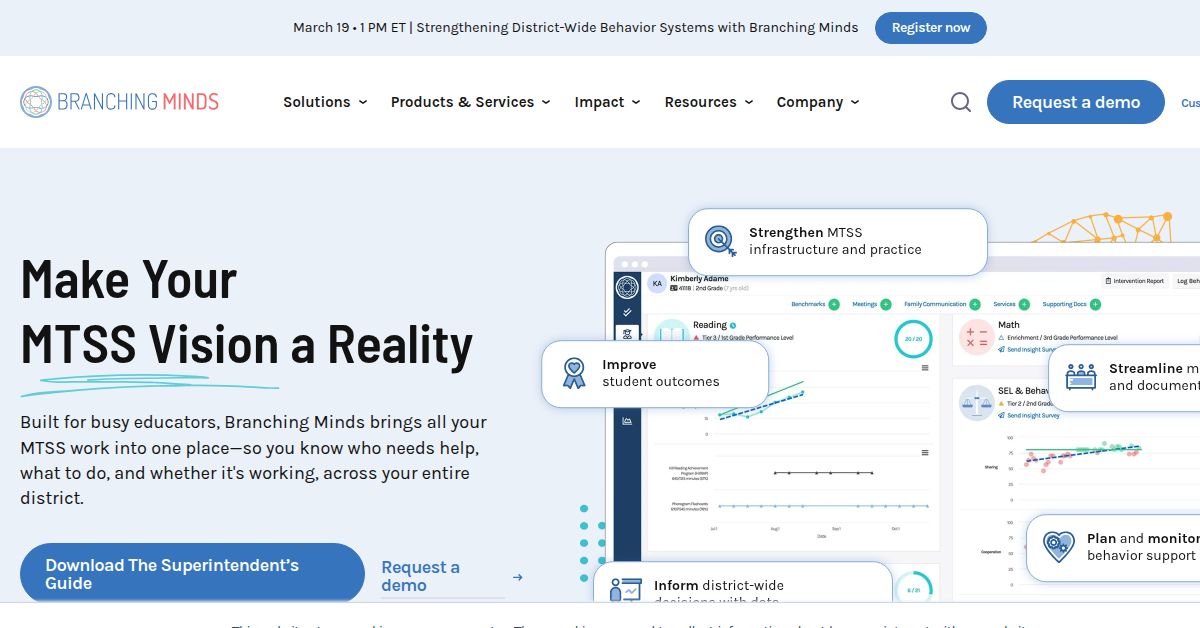This screenshot has height=628, width=1200.
Task: Click the Math calculator symbols icon
Action: [976, 337]
